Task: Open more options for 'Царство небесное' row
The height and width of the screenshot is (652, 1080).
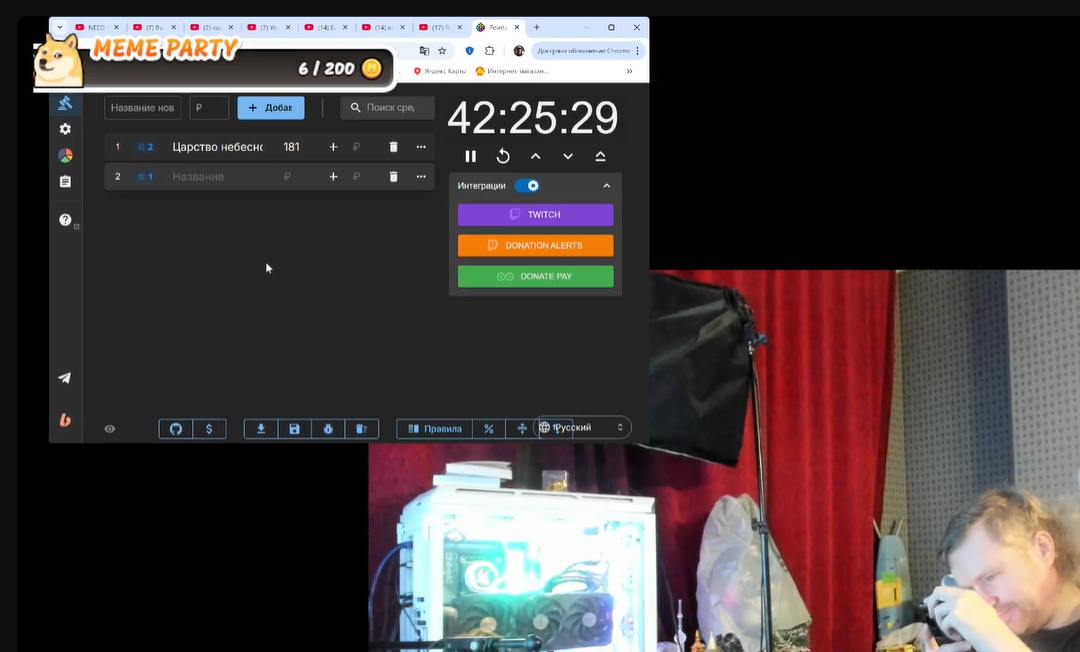Action: coord(421,147)
